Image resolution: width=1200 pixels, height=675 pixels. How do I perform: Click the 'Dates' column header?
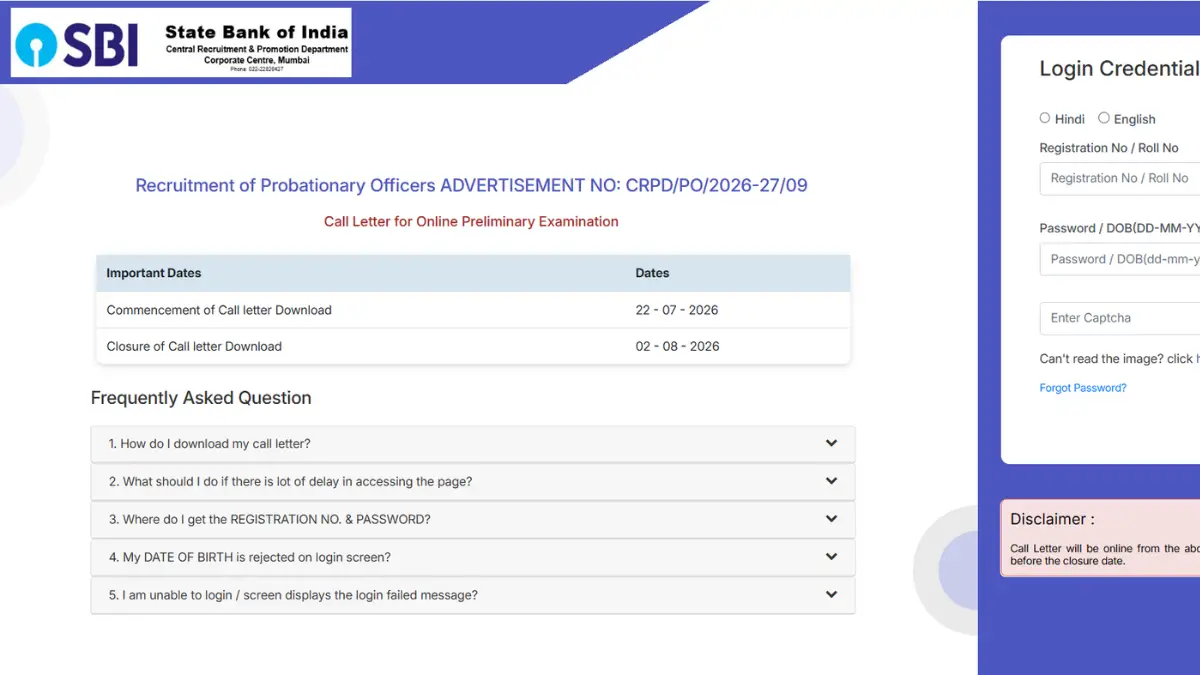click(x=652, y=273)
